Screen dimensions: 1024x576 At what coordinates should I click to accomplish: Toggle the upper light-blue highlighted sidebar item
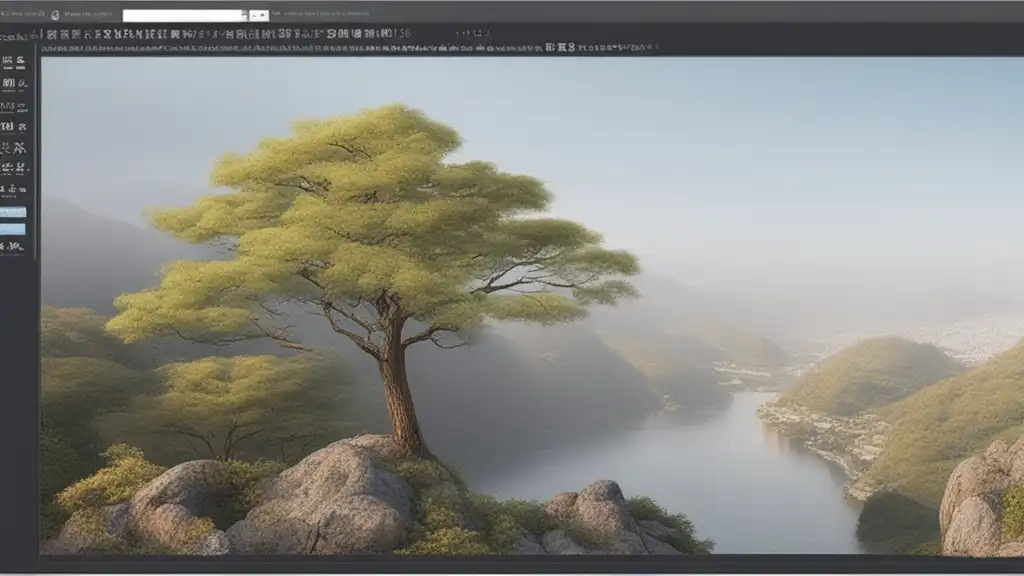(x=13, y=212)
